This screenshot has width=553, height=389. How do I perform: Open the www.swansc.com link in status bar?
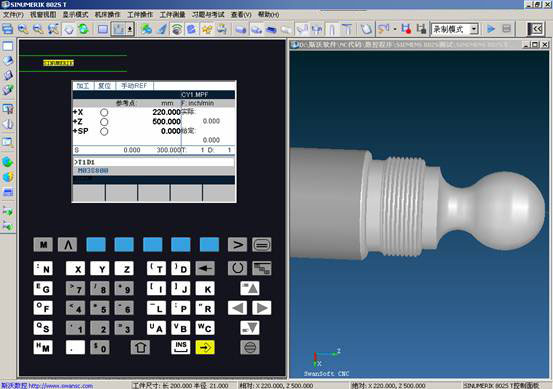(61, 386)
